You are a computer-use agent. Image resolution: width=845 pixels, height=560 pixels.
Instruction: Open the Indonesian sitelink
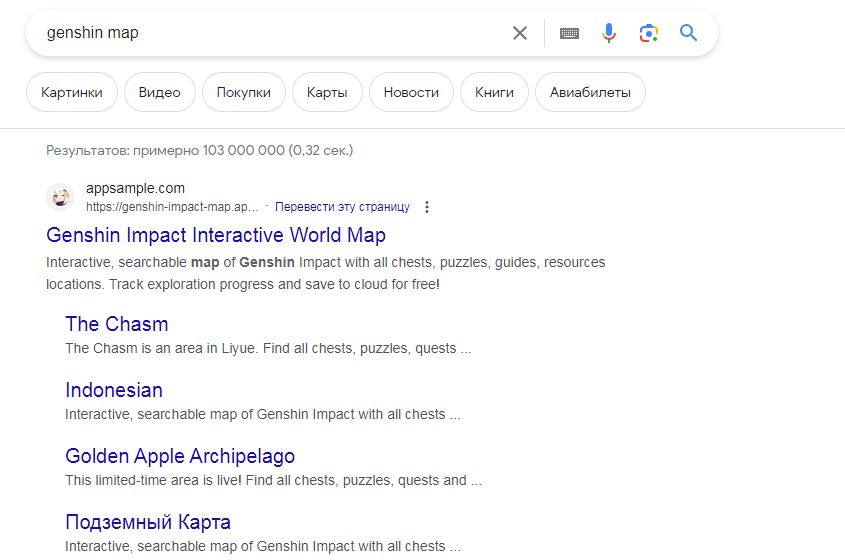(114, 390)
